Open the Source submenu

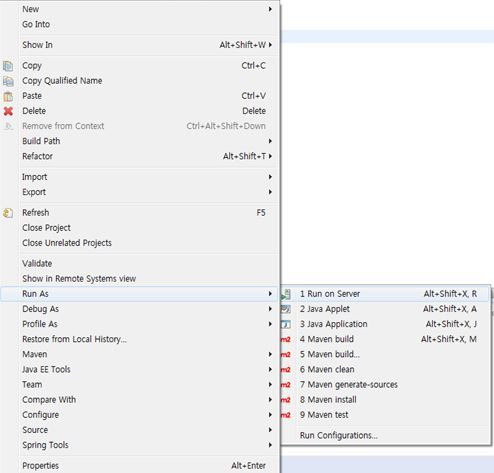click(140, 430)
